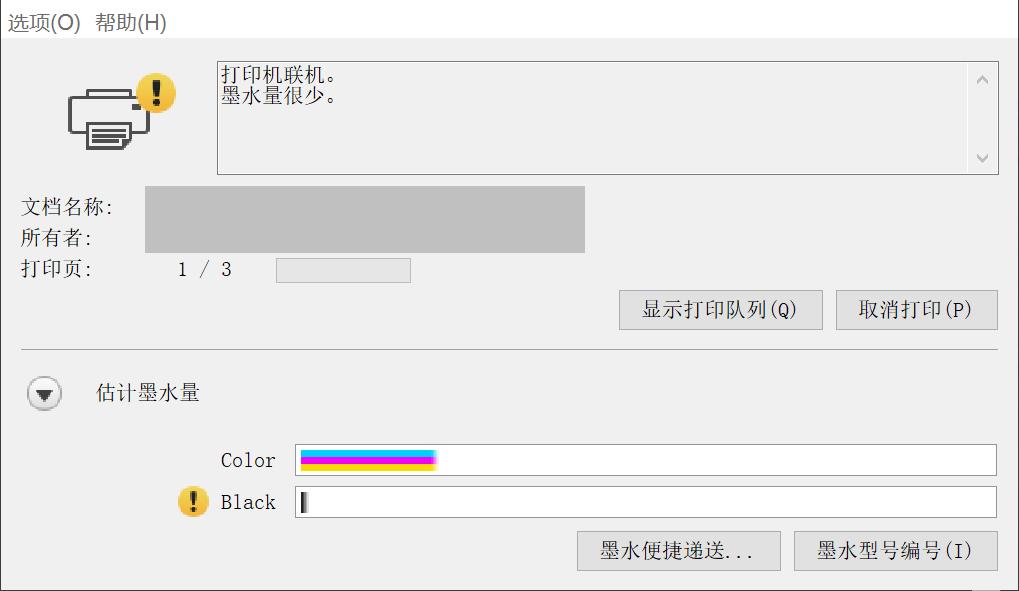
Task: Click the 打印页 progress bar
Action: tap(342, 270)
